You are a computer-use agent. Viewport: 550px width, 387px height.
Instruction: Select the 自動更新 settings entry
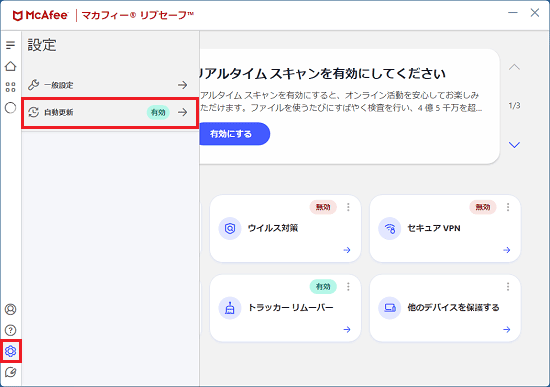coord(110,112)
